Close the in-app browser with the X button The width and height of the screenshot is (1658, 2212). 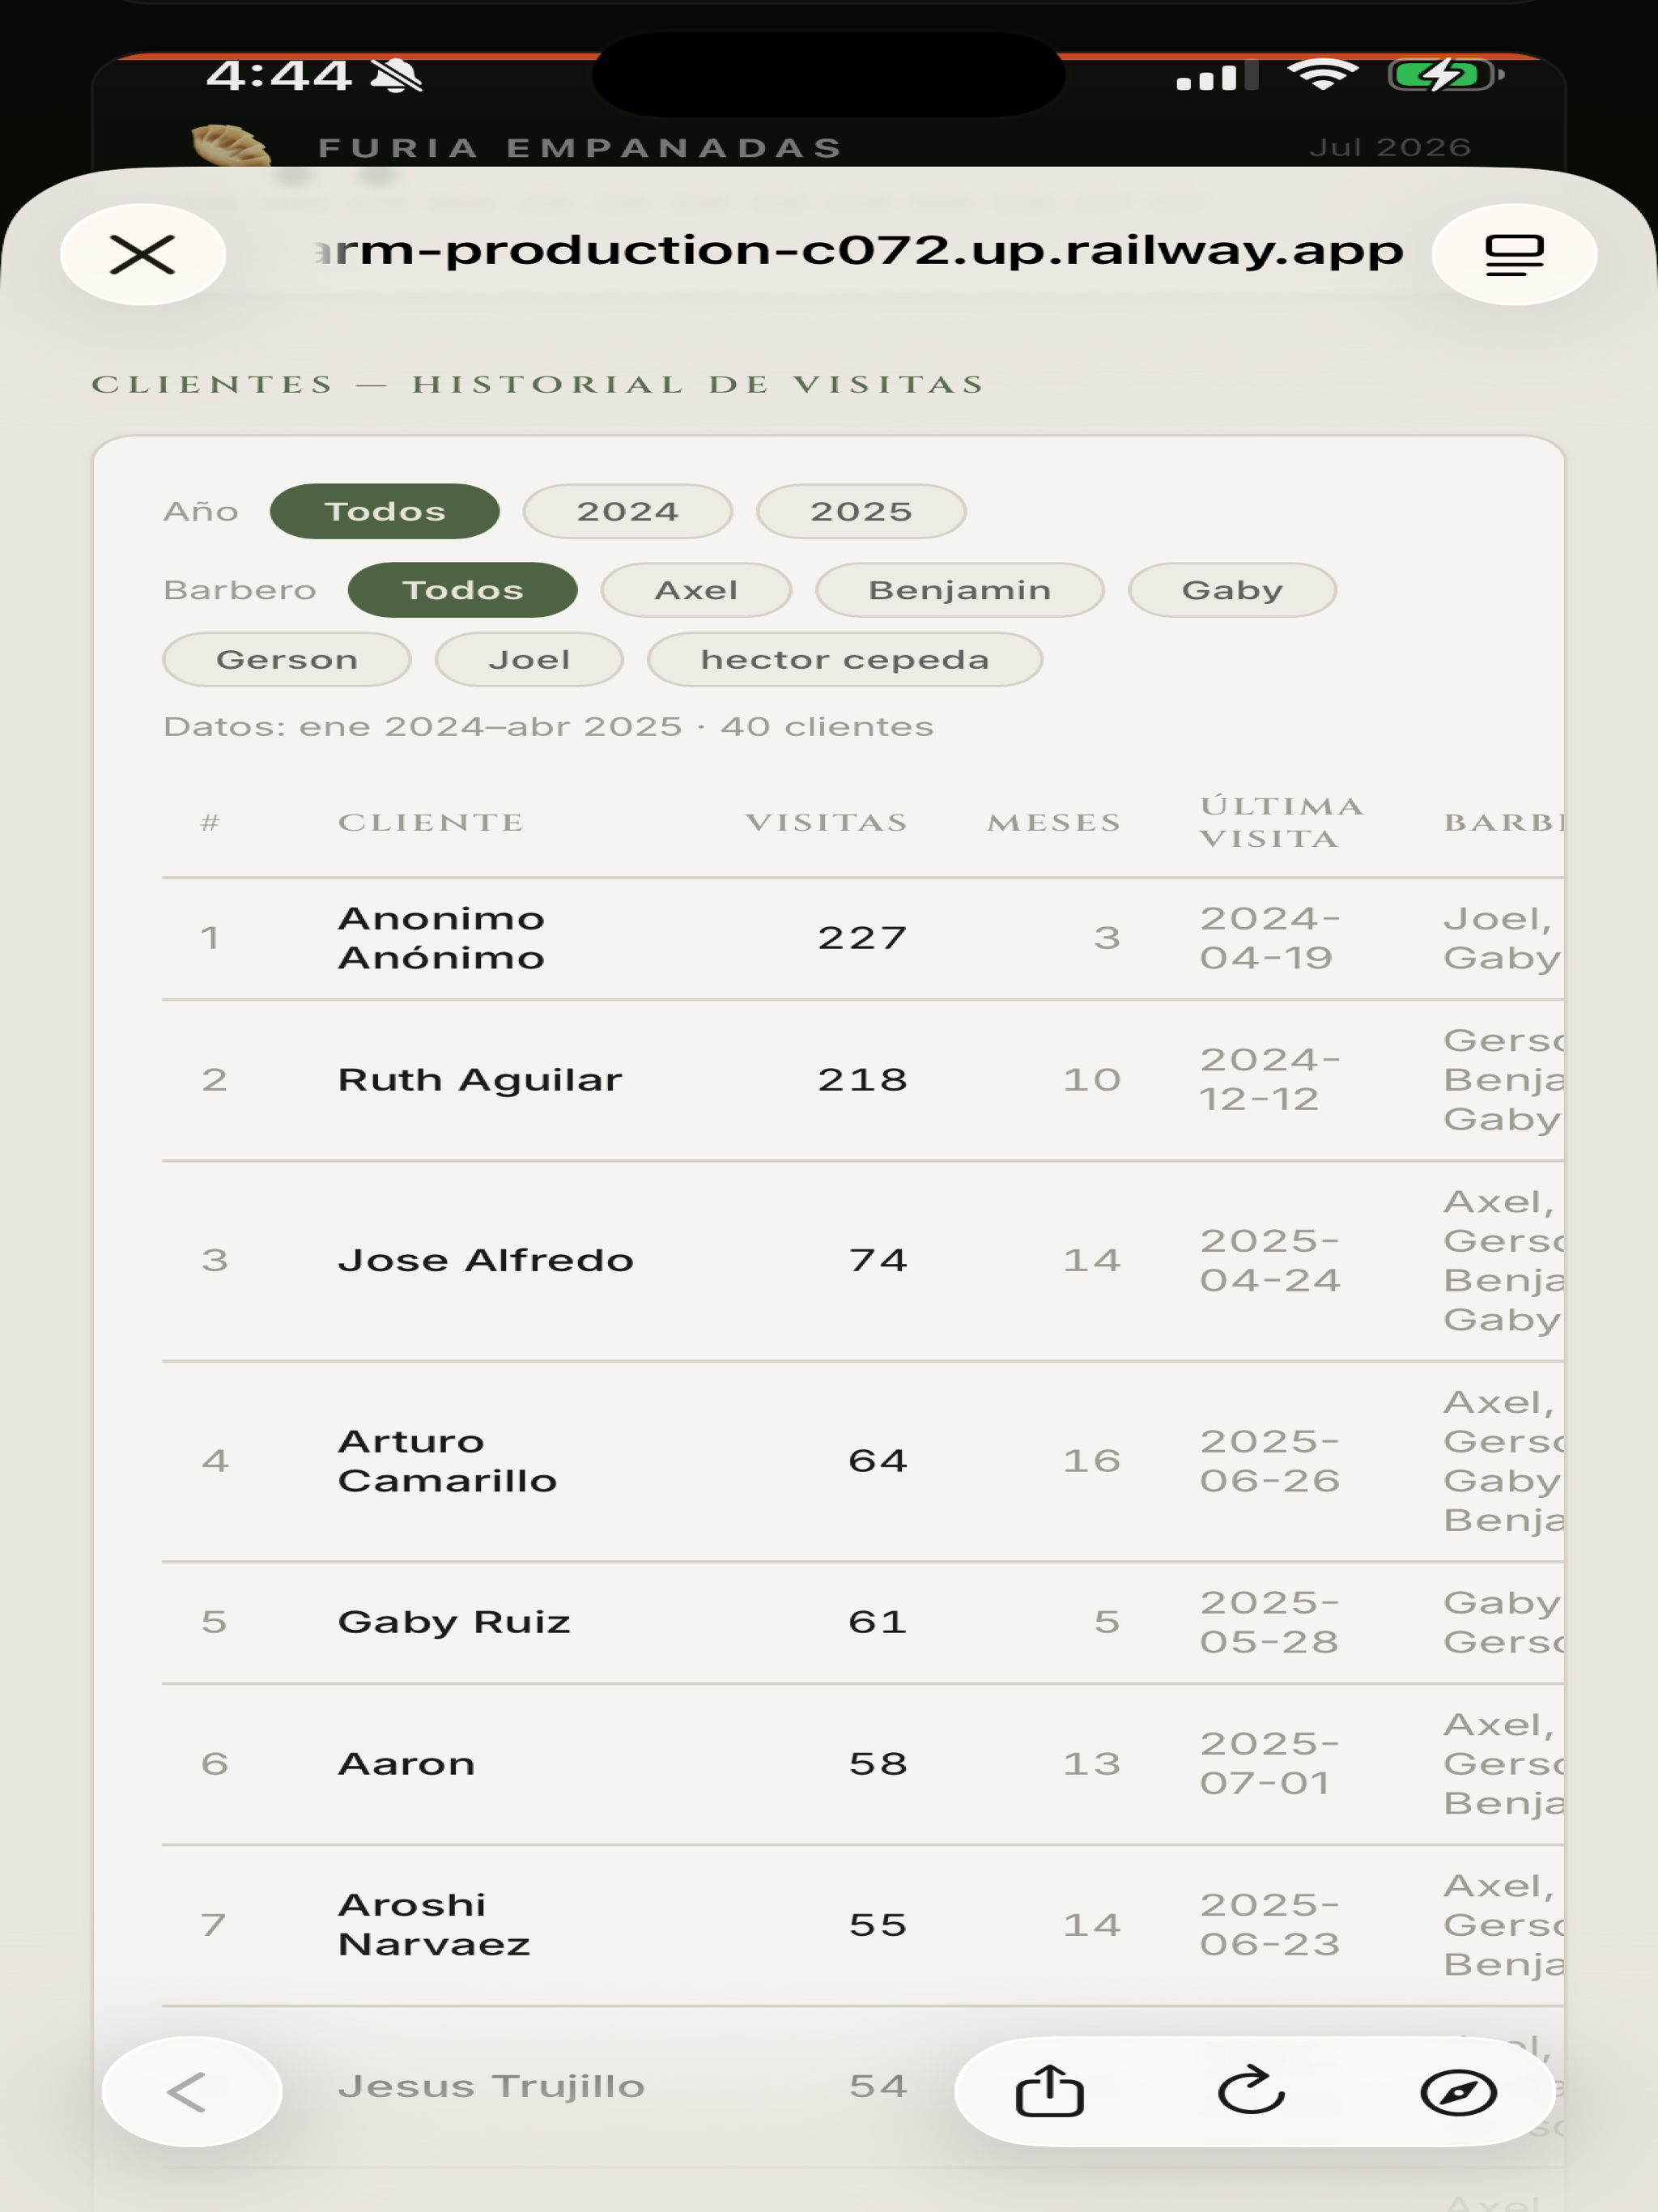click(143, 254)
